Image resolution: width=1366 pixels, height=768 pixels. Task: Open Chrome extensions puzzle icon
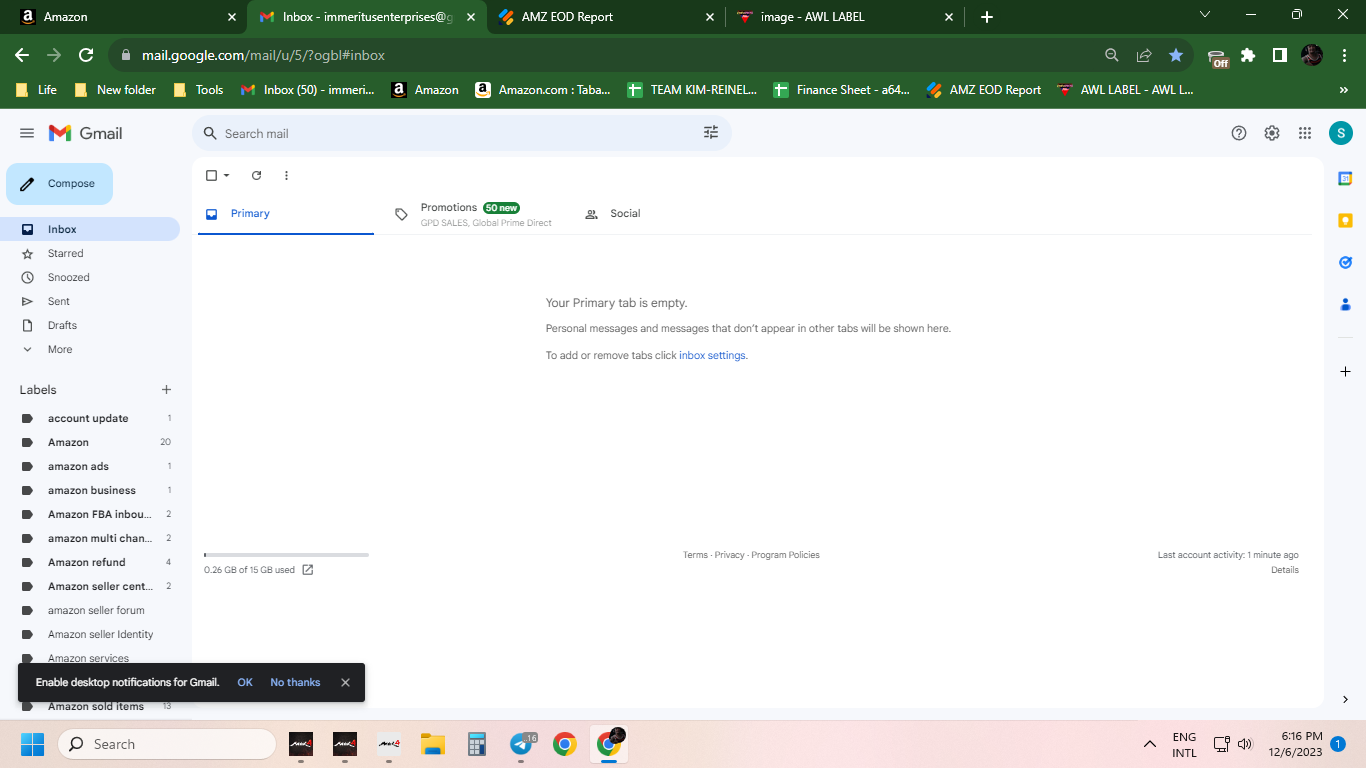click(1248, 55)
